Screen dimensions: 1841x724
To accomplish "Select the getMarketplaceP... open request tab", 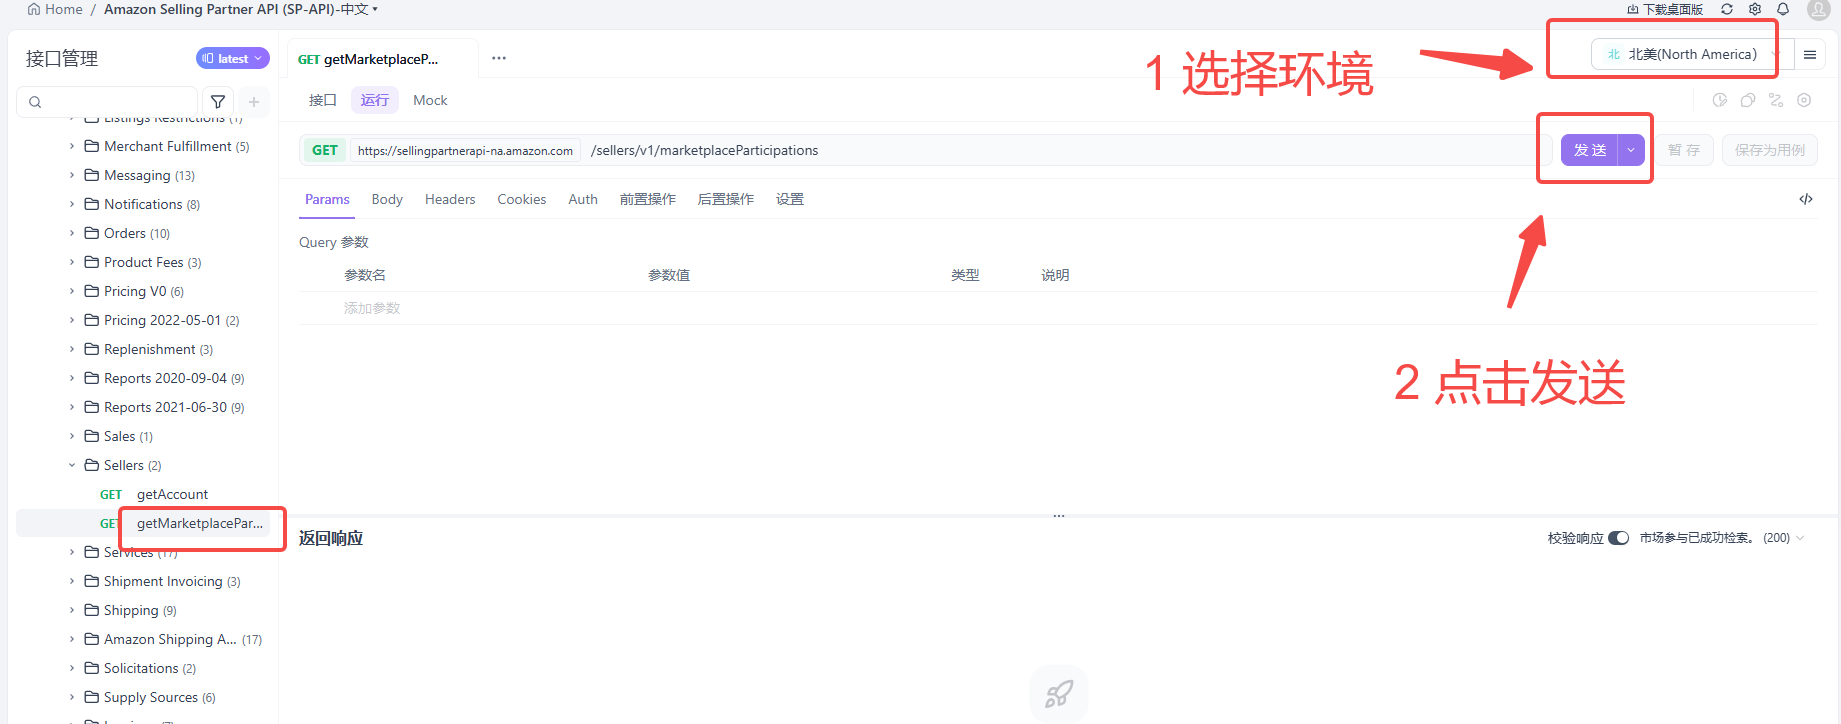I will point(382,59).
